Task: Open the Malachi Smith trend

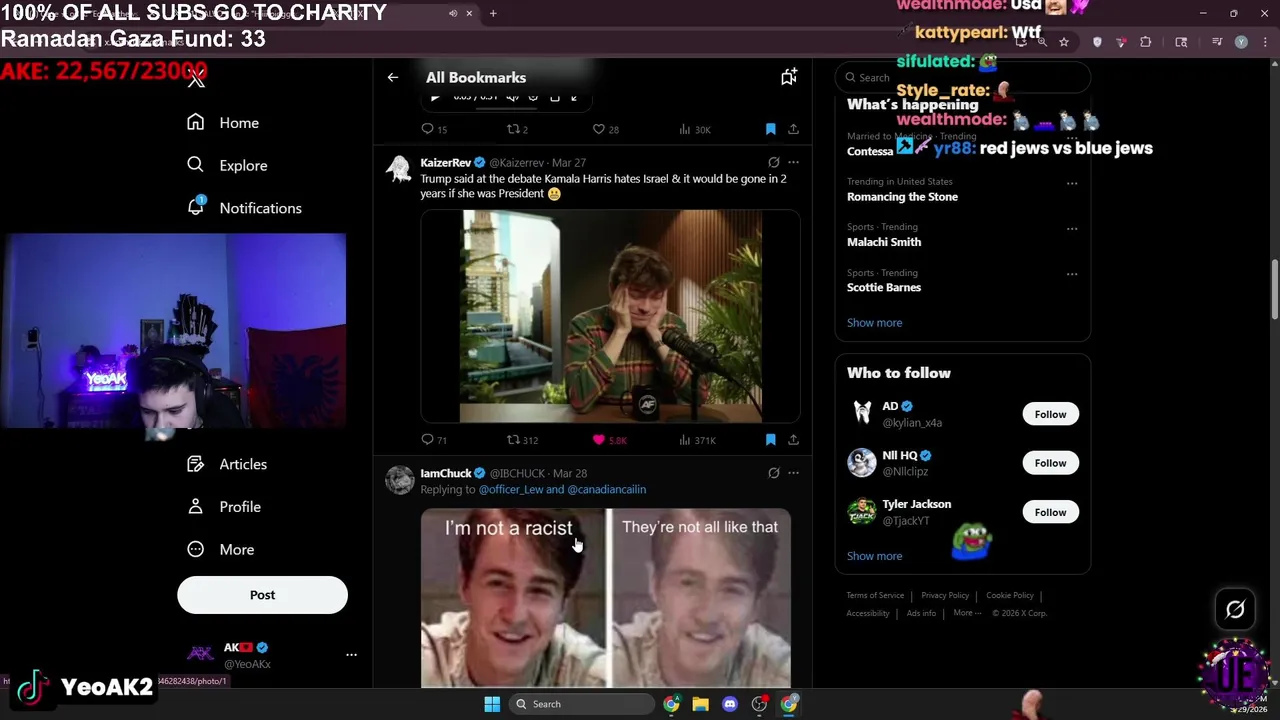Action: 884,242
